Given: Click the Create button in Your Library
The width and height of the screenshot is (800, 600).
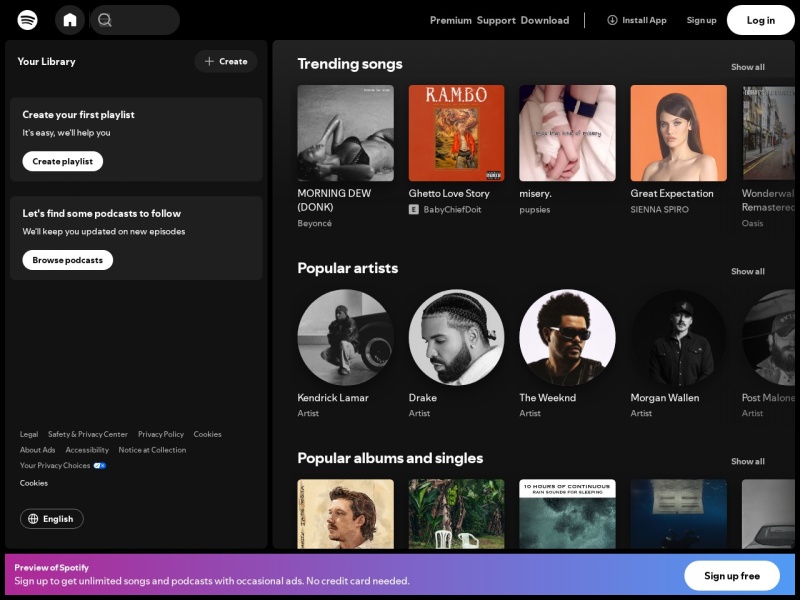Looking at the screenshot, I should (226, 61).
